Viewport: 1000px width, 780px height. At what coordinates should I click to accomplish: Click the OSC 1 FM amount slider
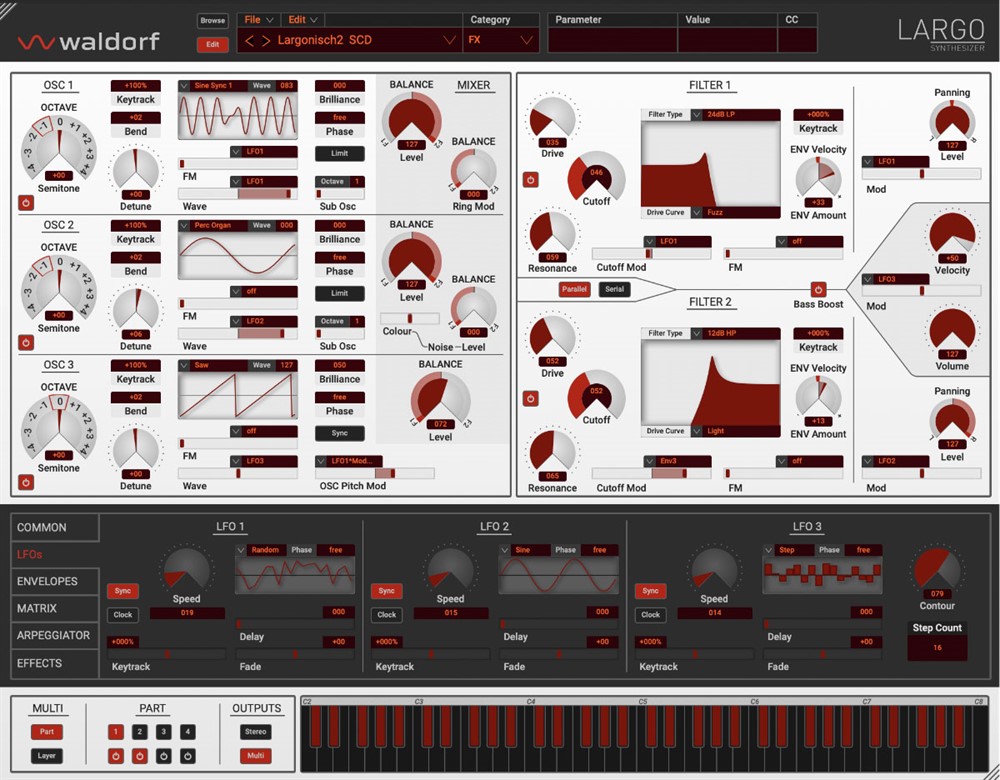[x=238, y=164]
